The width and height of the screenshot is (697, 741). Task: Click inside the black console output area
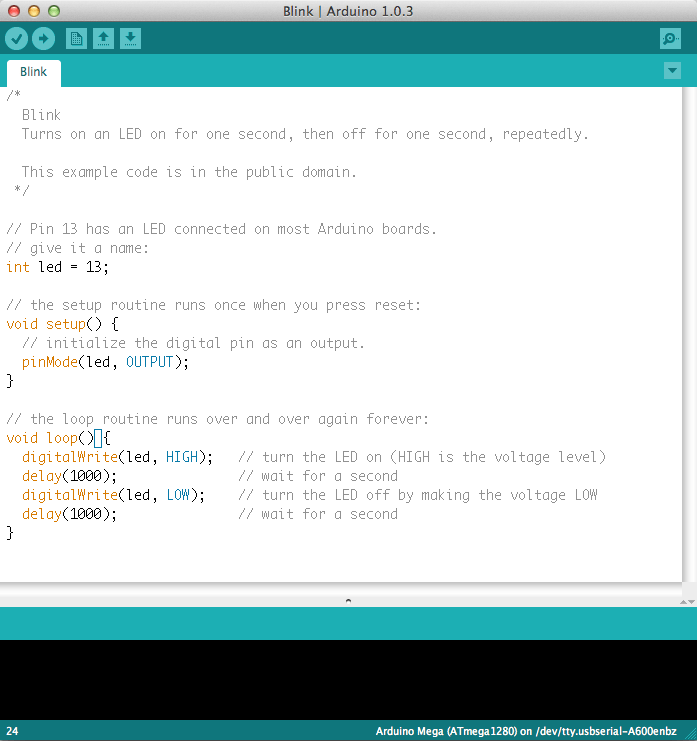tap(348, 680)
